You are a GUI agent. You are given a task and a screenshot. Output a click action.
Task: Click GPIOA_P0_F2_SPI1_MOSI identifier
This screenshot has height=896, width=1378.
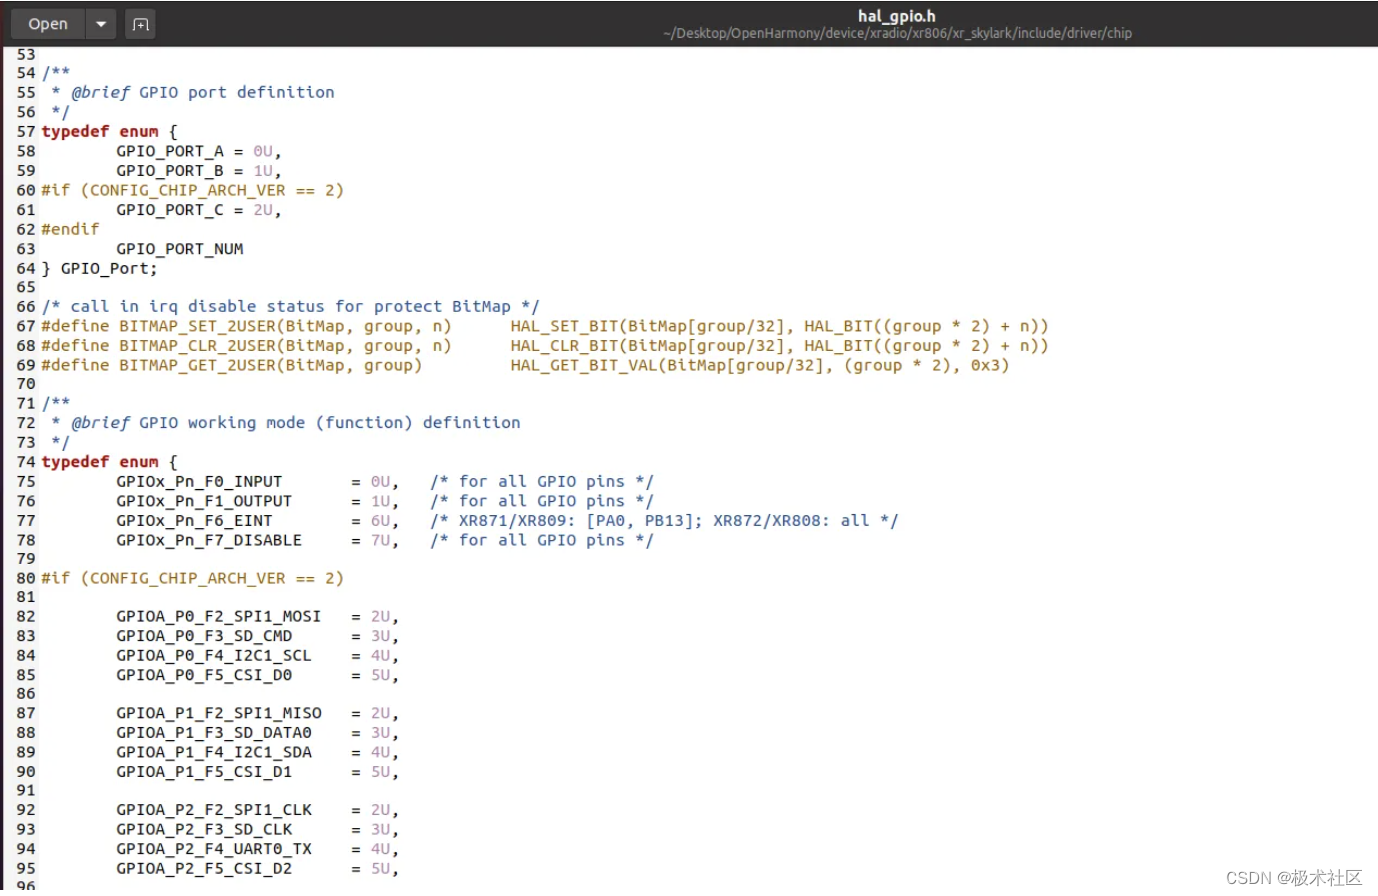[219, 617]
